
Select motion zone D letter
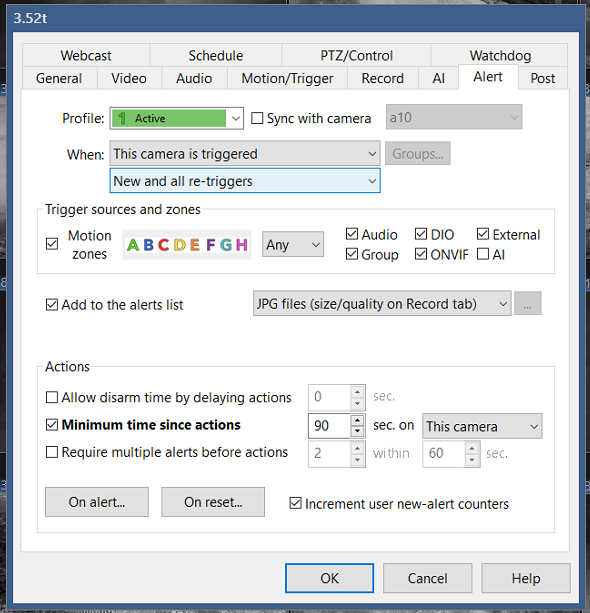pos(179,245)
